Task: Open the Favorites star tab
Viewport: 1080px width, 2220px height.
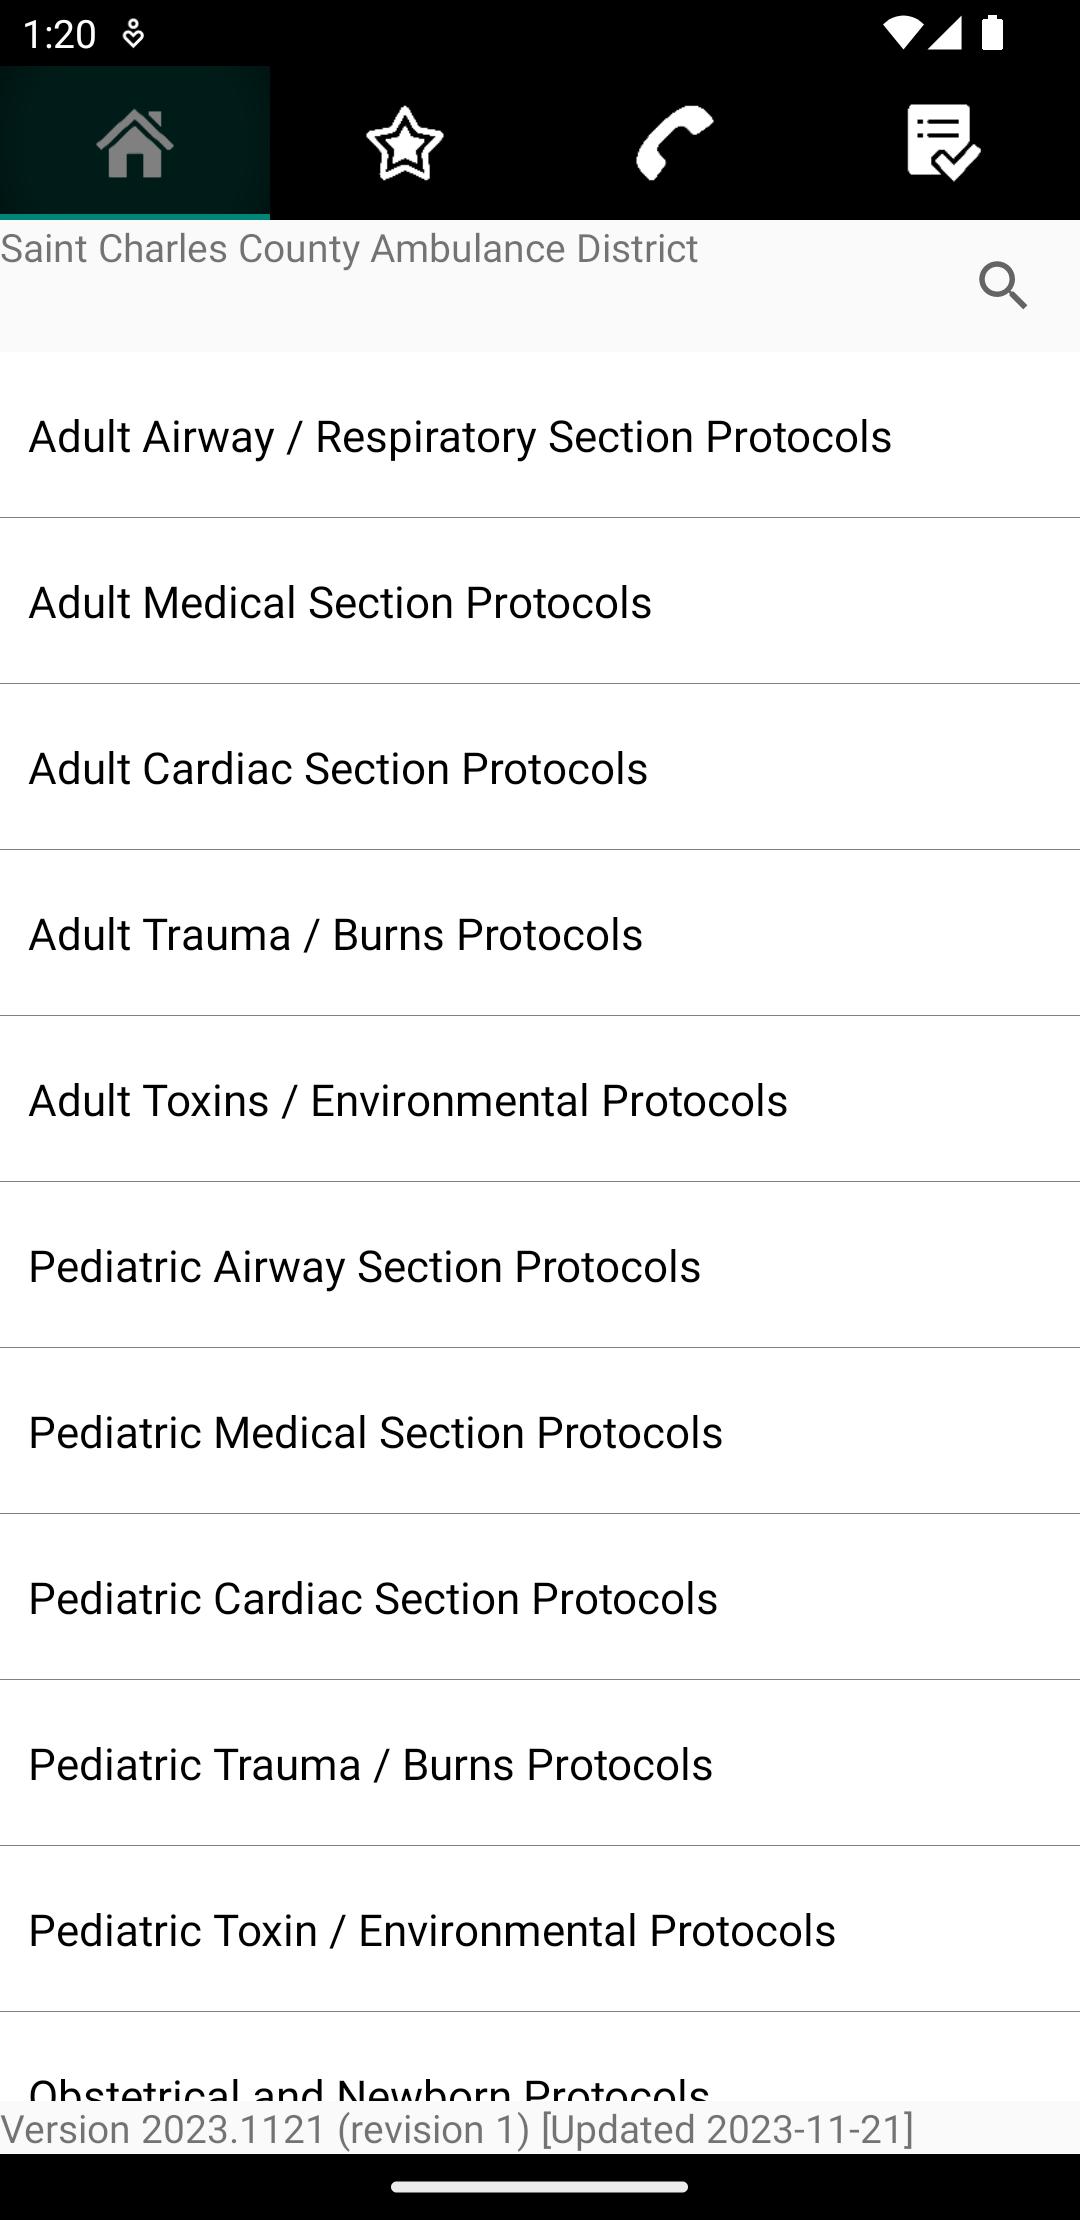Action: pyautogui.click(x=405, y=143)
